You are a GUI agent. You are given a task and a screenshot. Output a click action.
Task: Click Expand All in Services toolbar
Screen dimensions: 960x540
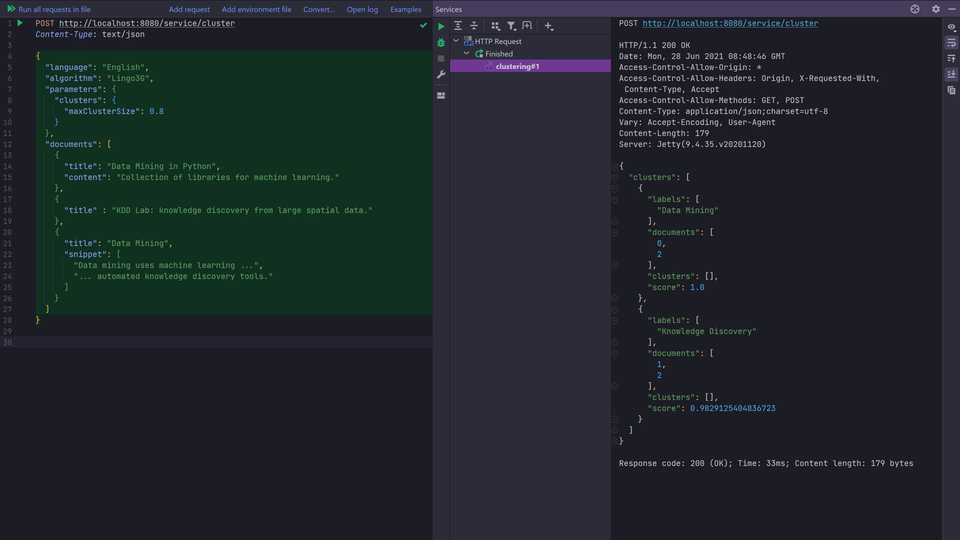457,26
